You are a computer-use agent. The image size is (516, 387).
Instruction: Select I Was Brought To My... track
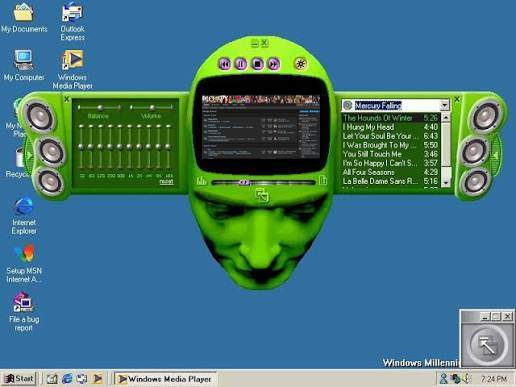click(390, 145)
